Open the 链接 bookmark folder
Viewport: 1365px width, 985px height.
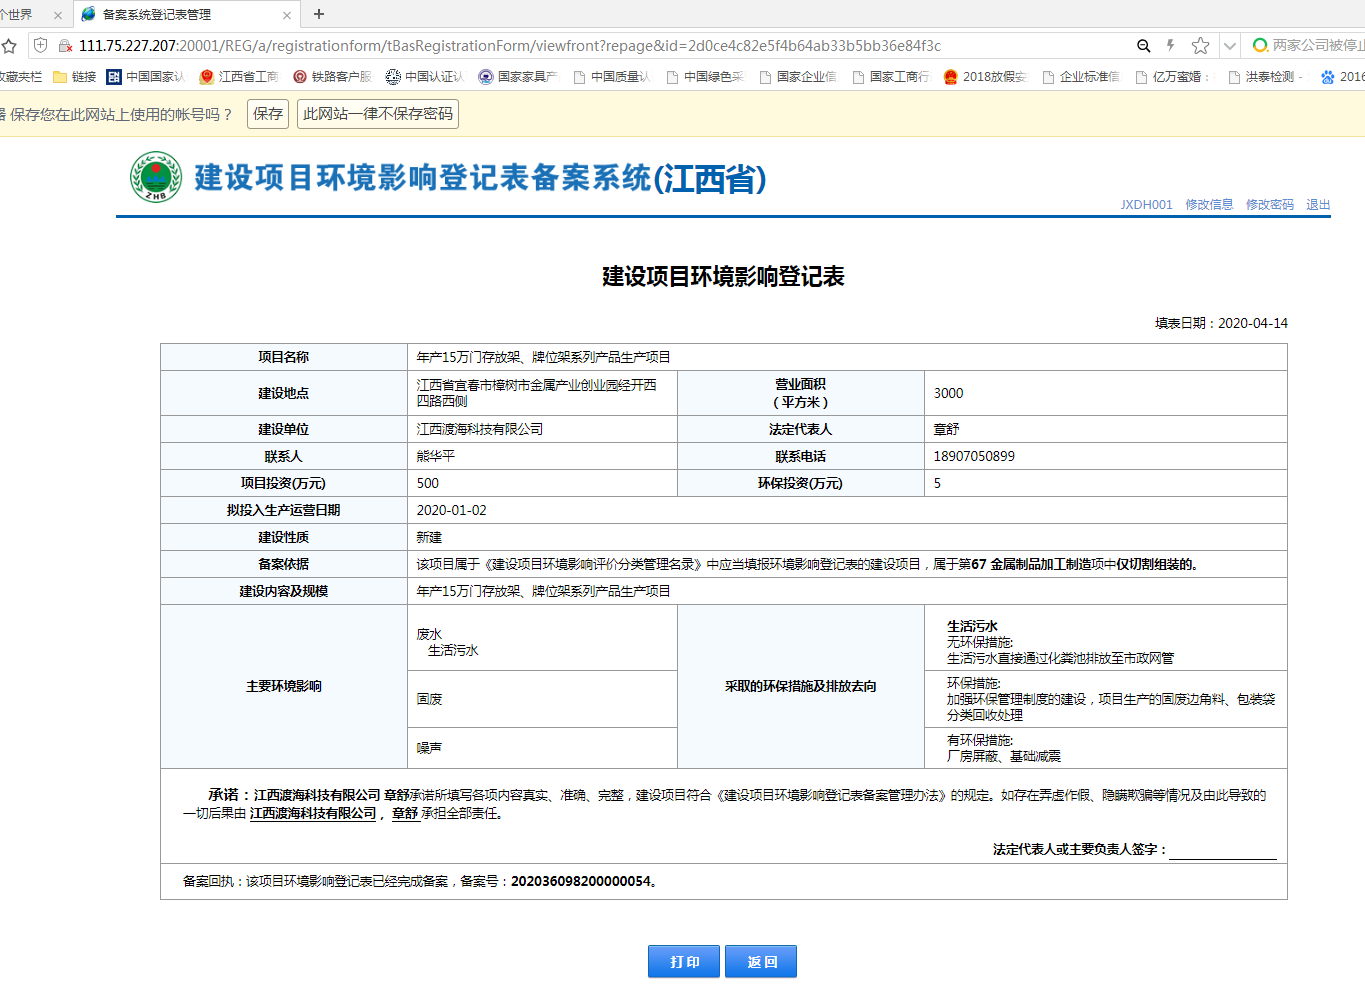tap(75, 76)
